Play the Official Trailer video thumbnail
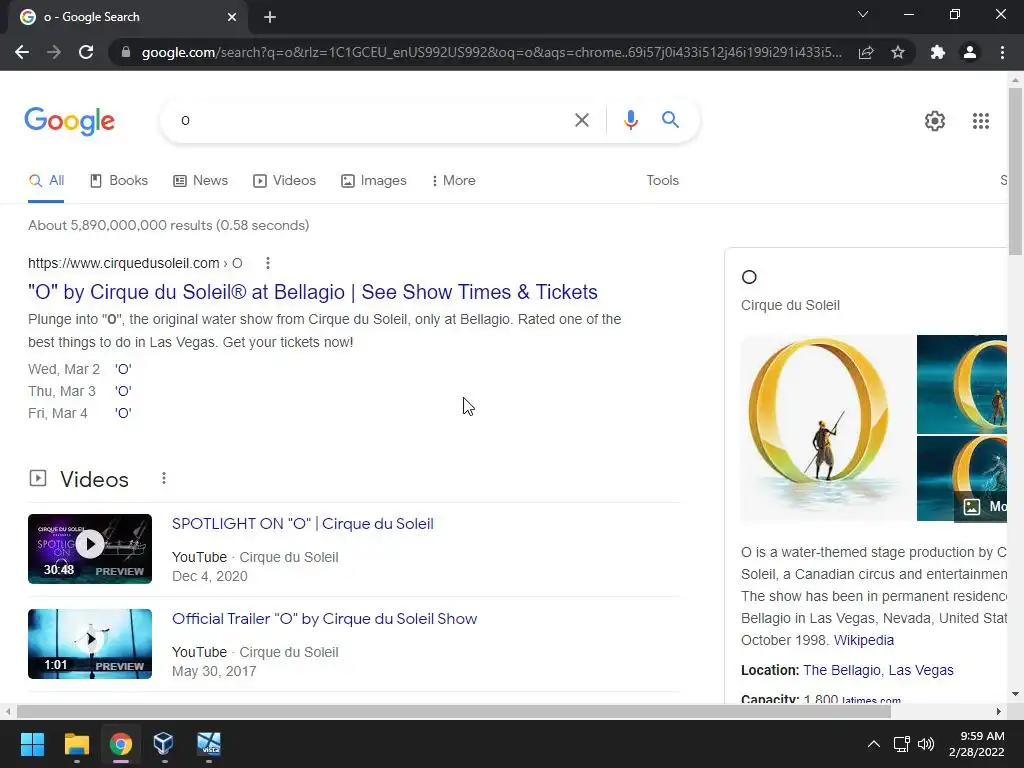The image size is (1024, 768). pos(90,644)
